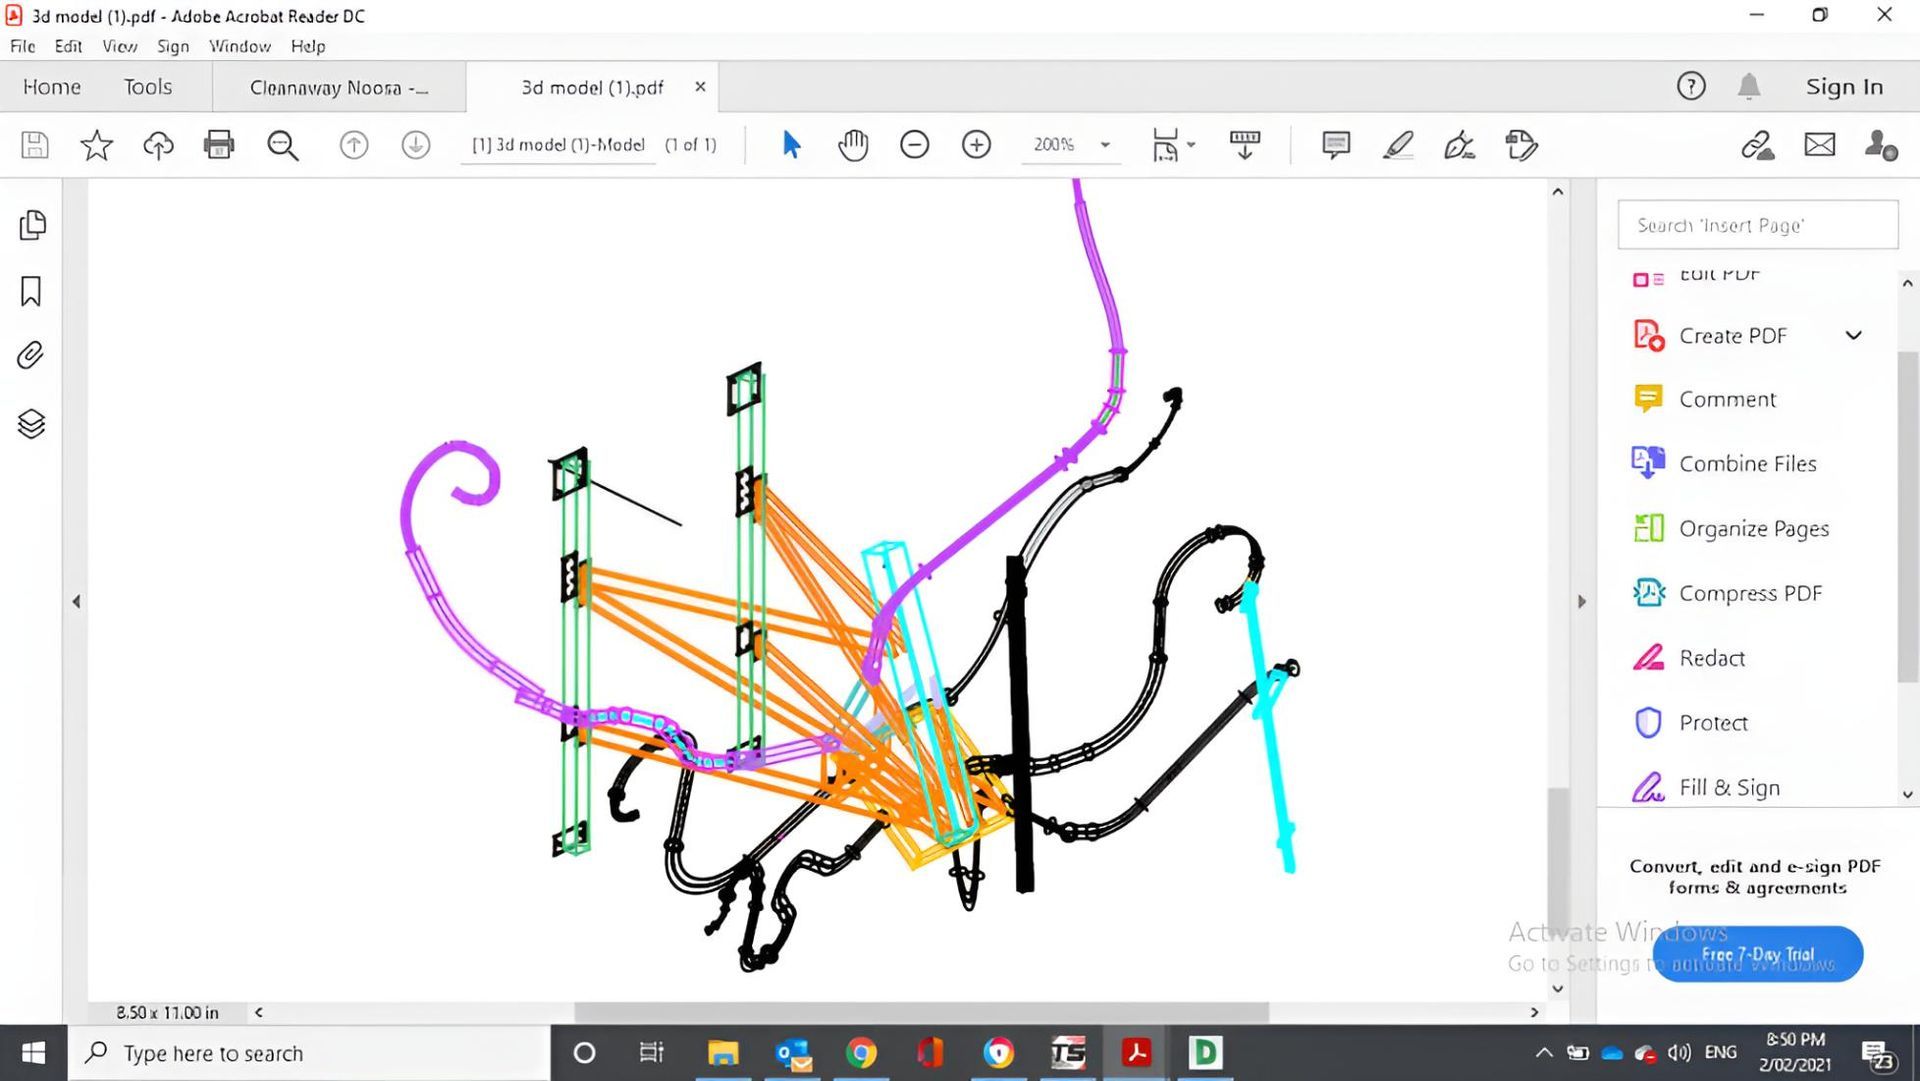The width and height of the screenshot is (1920, 1081).
Task: Click the zoom in plus icon
Action: point(976,145)
